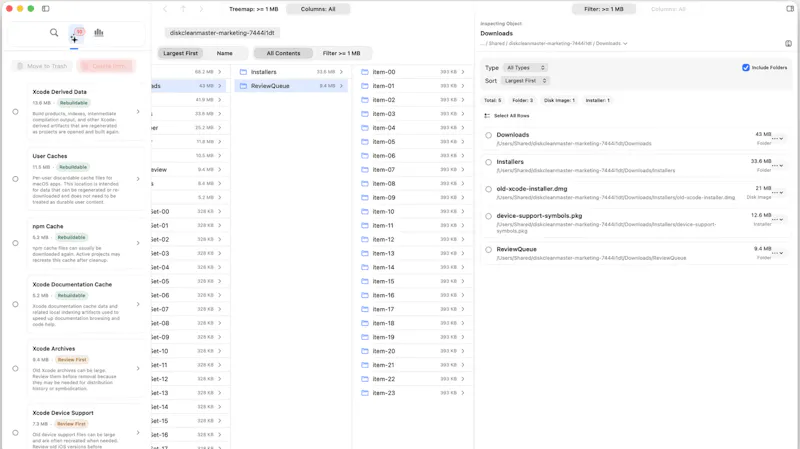Select the old-xcode-installer.dmg row circle
800x449 pixels.
[488, 189]
